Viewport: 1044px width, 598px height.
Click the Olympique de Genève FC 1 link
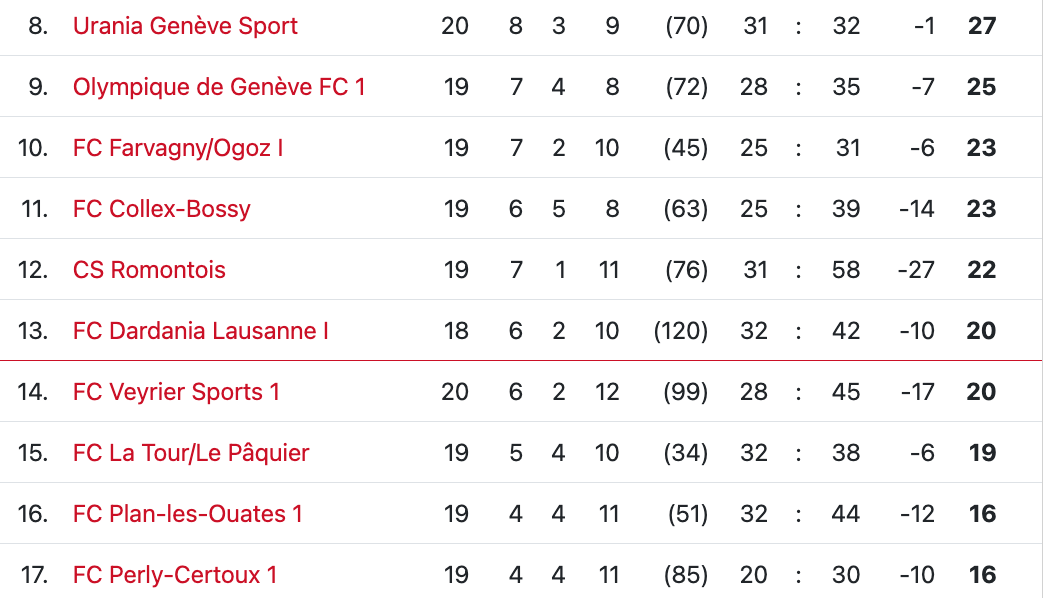click(219, 87)
